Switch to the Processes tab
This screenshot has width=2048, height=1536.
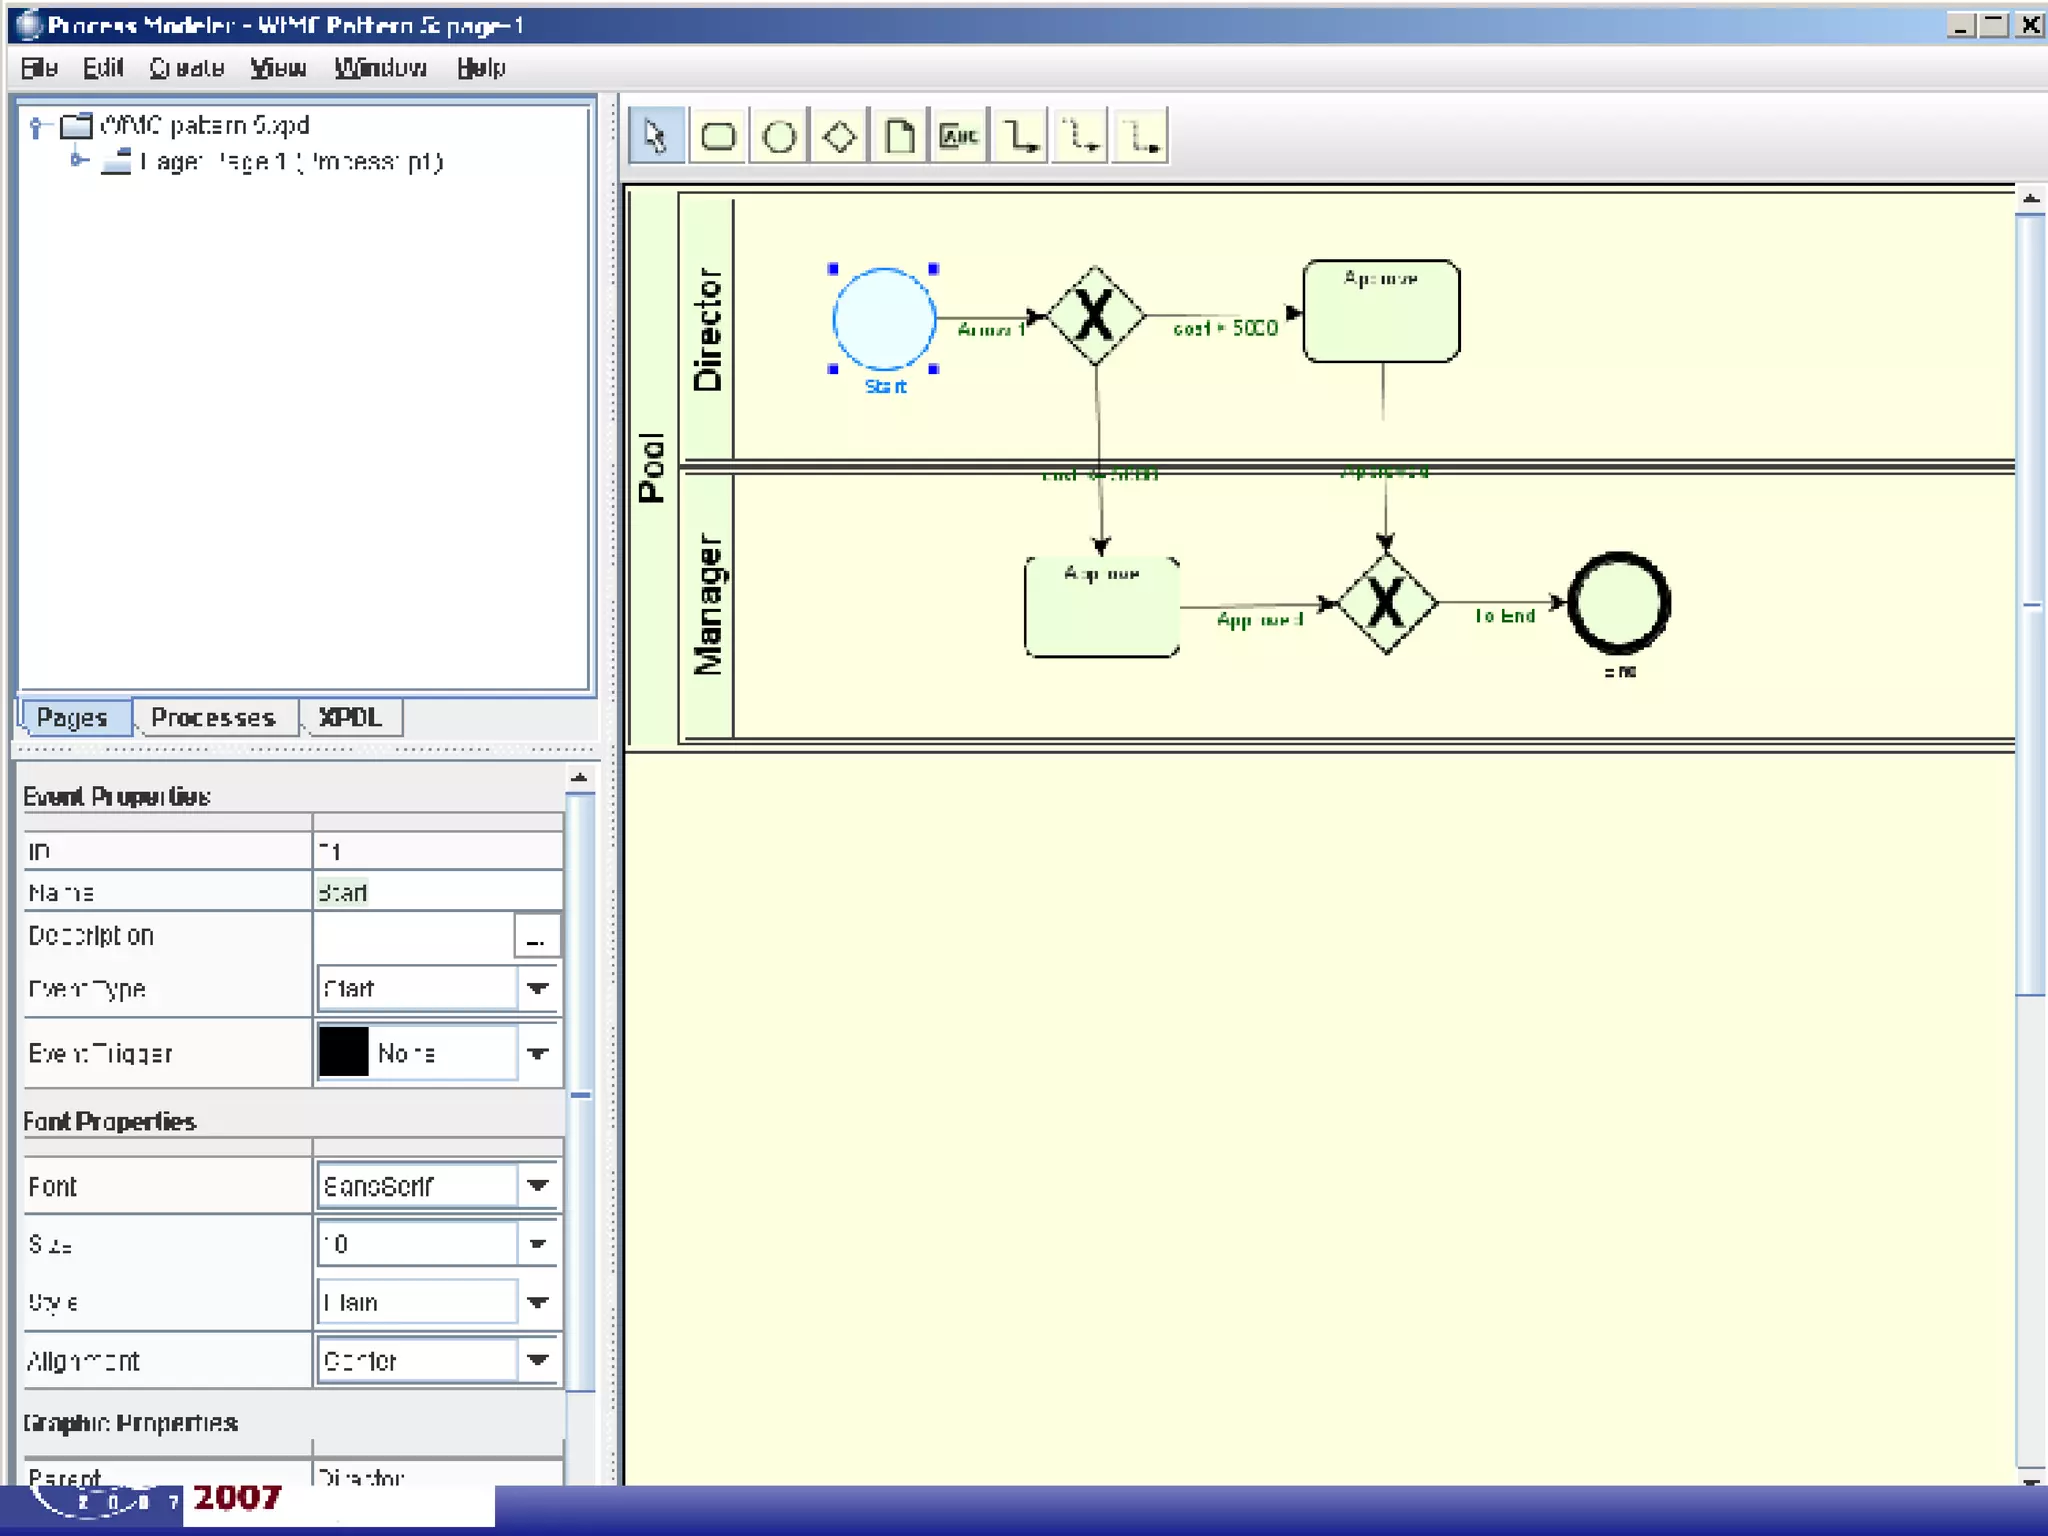pyautogui.click(x=213, y=718)
